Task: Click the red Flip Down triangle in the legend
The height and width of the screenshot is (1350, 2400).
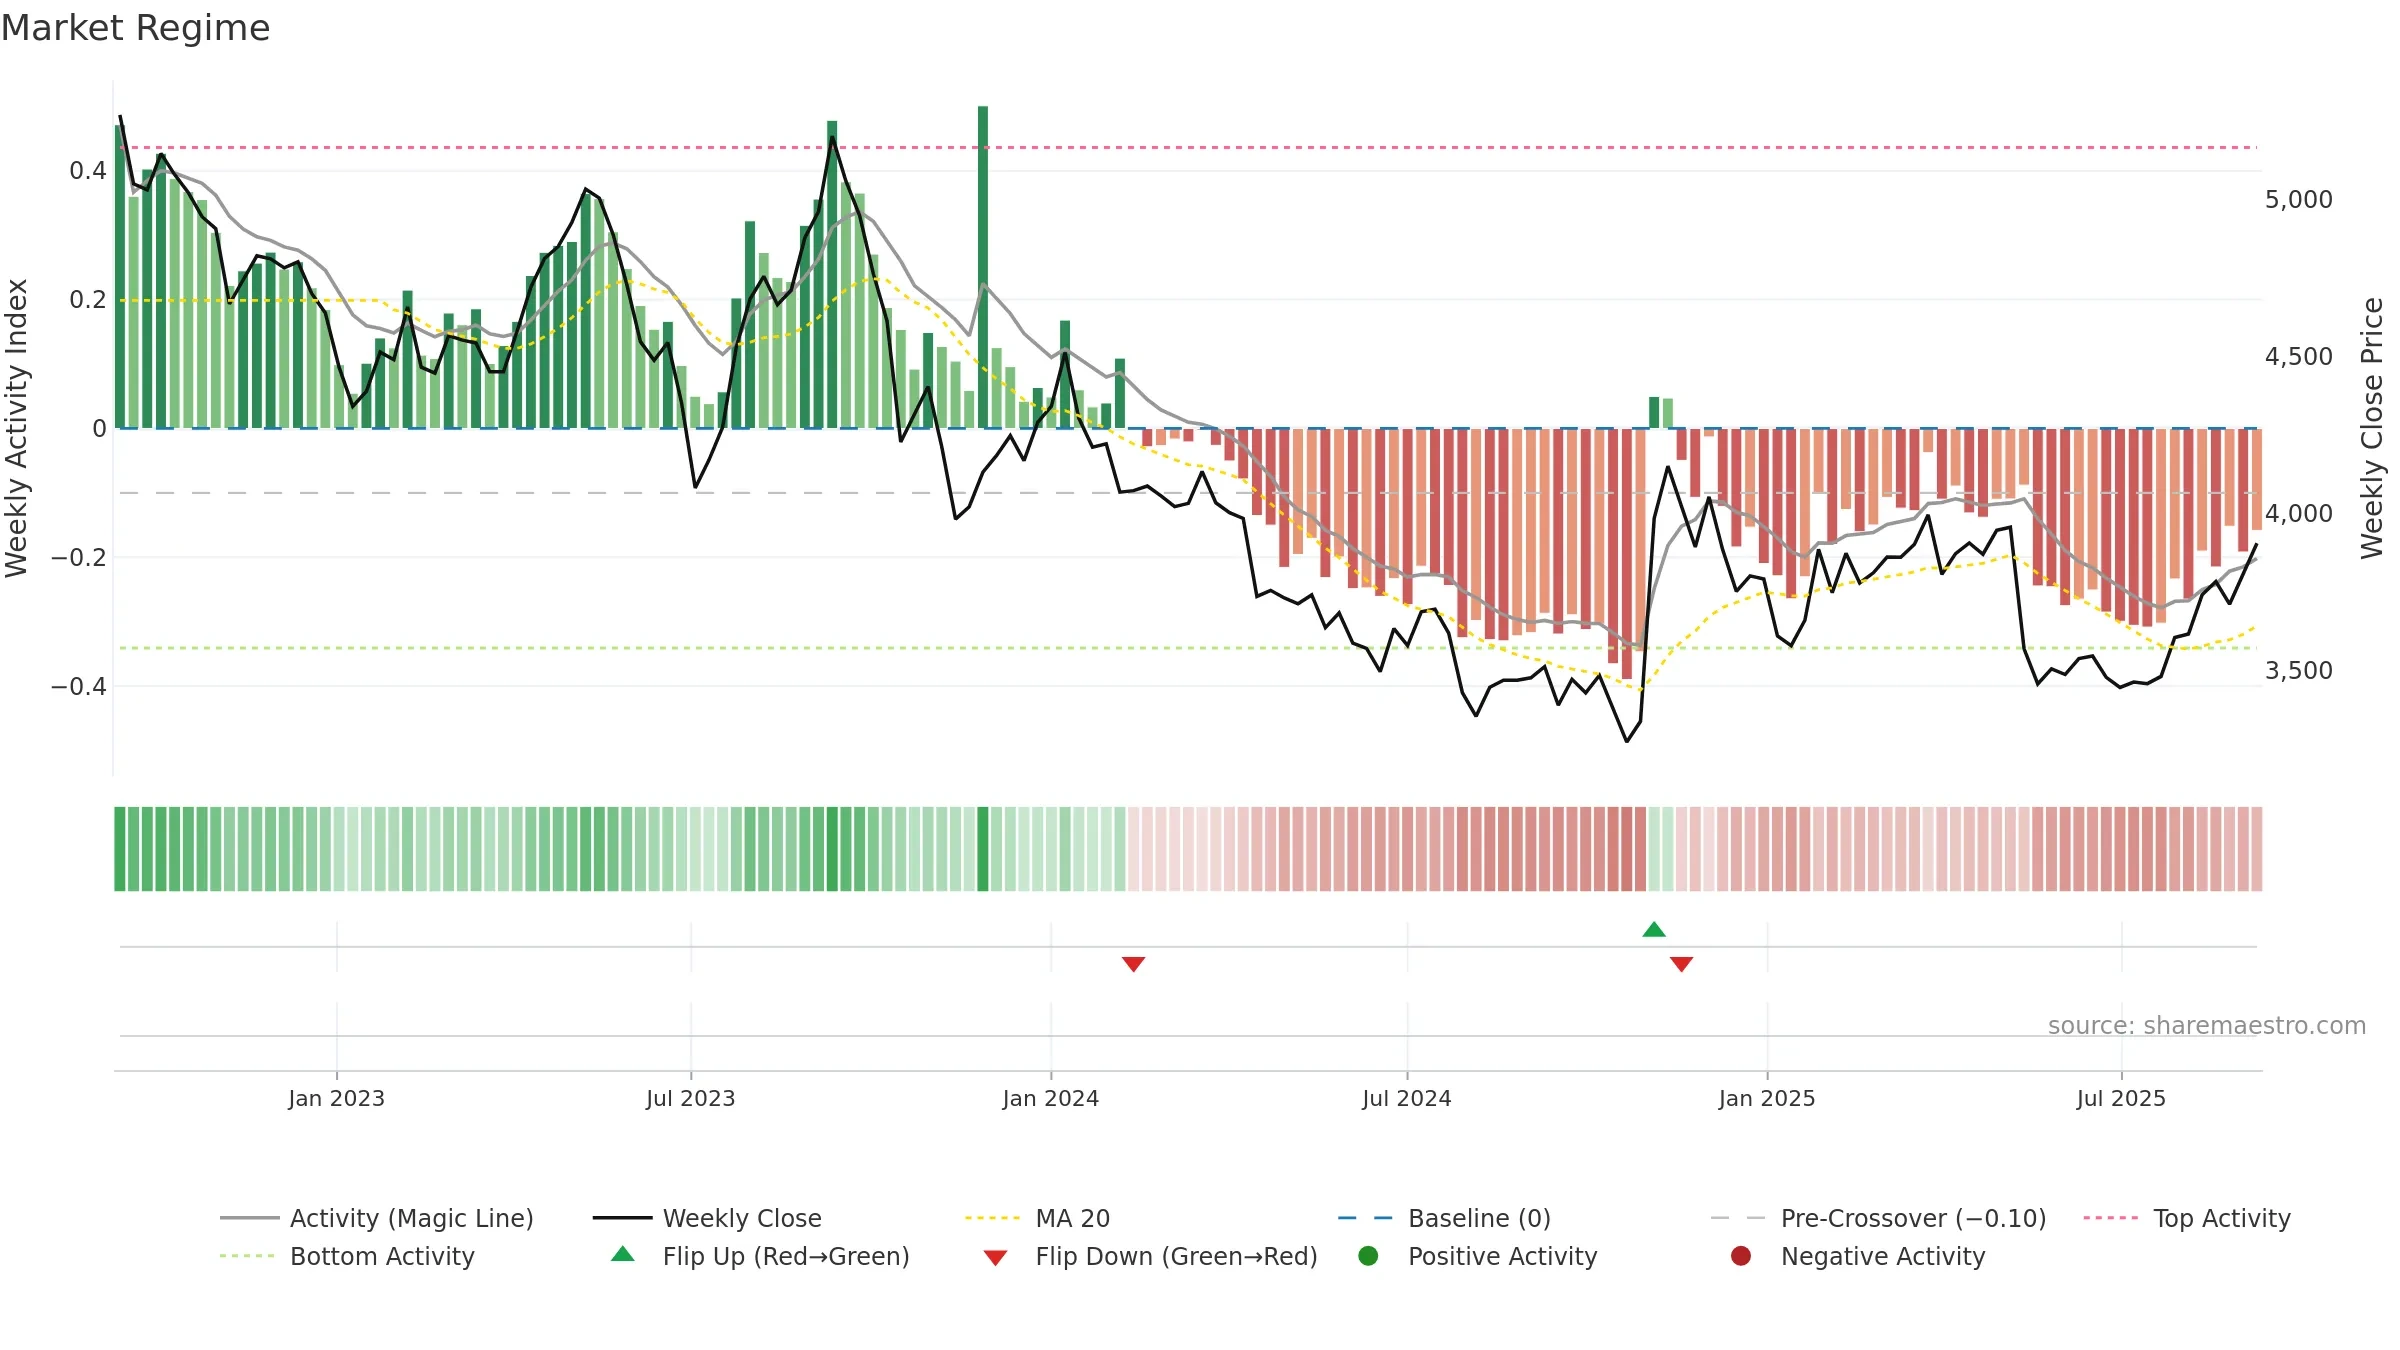Action: [x=995, y=1258]
